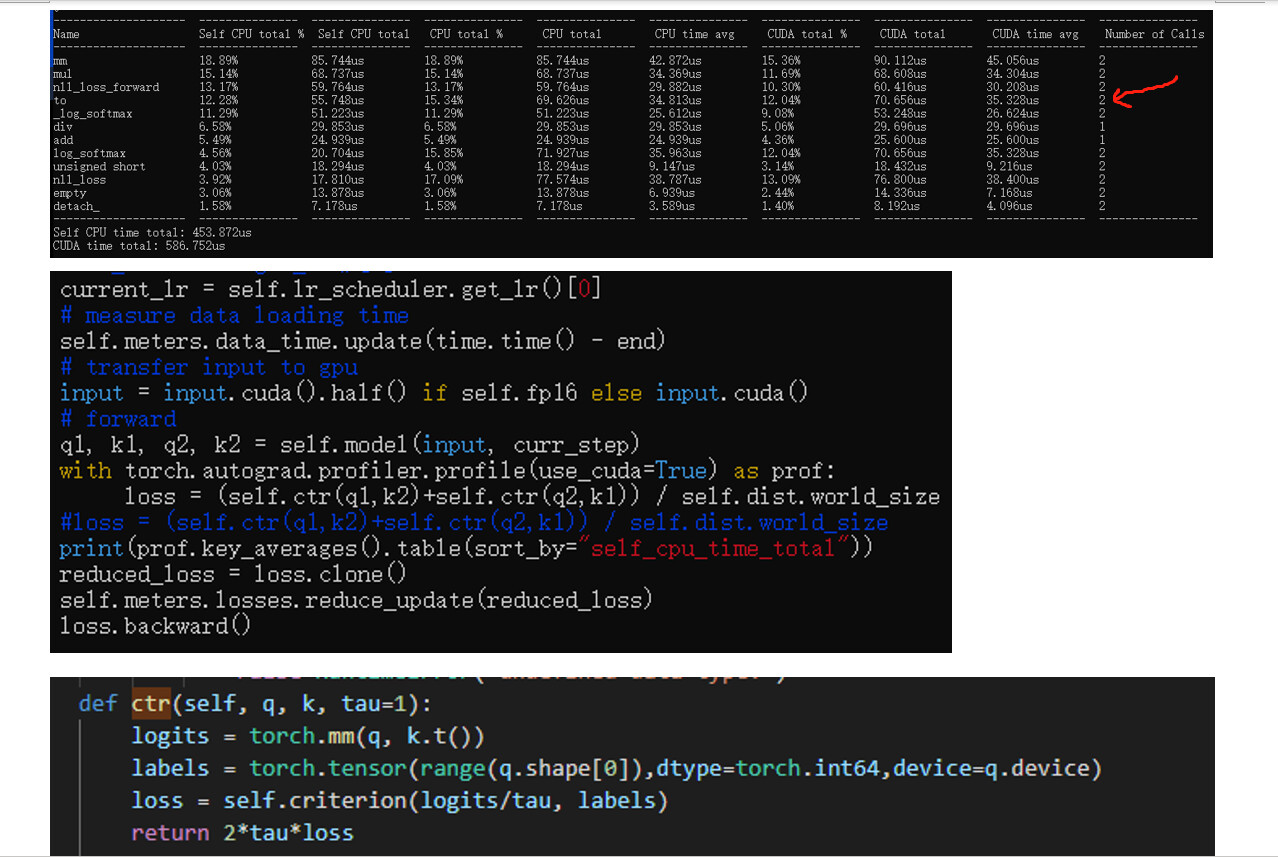Click the "# measure data loading time" comment
The width and height of the screenshot is (1278, 857).
[x=234, y=316]
